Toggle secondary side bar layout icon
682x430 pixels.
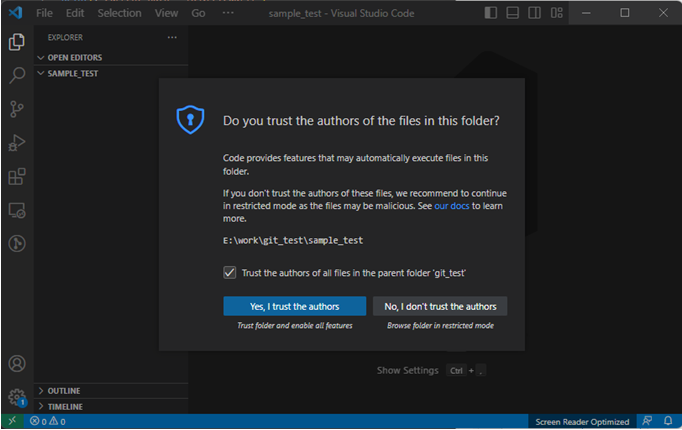pos(534,13)
